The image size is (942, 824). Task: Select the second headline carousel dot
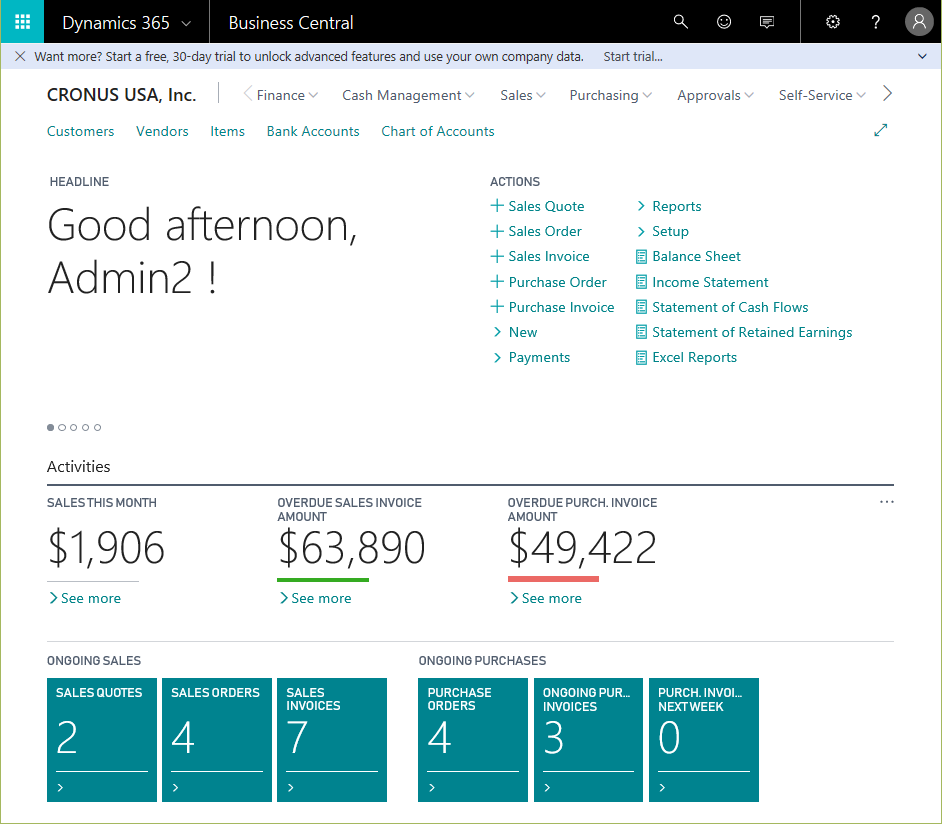coord(62,428)
